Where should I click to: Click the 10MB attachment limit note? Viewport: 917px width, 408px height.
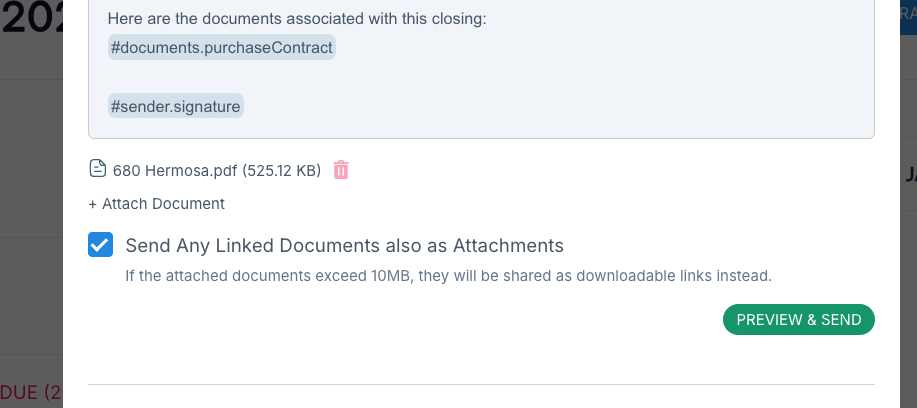[x=448, y=275]
